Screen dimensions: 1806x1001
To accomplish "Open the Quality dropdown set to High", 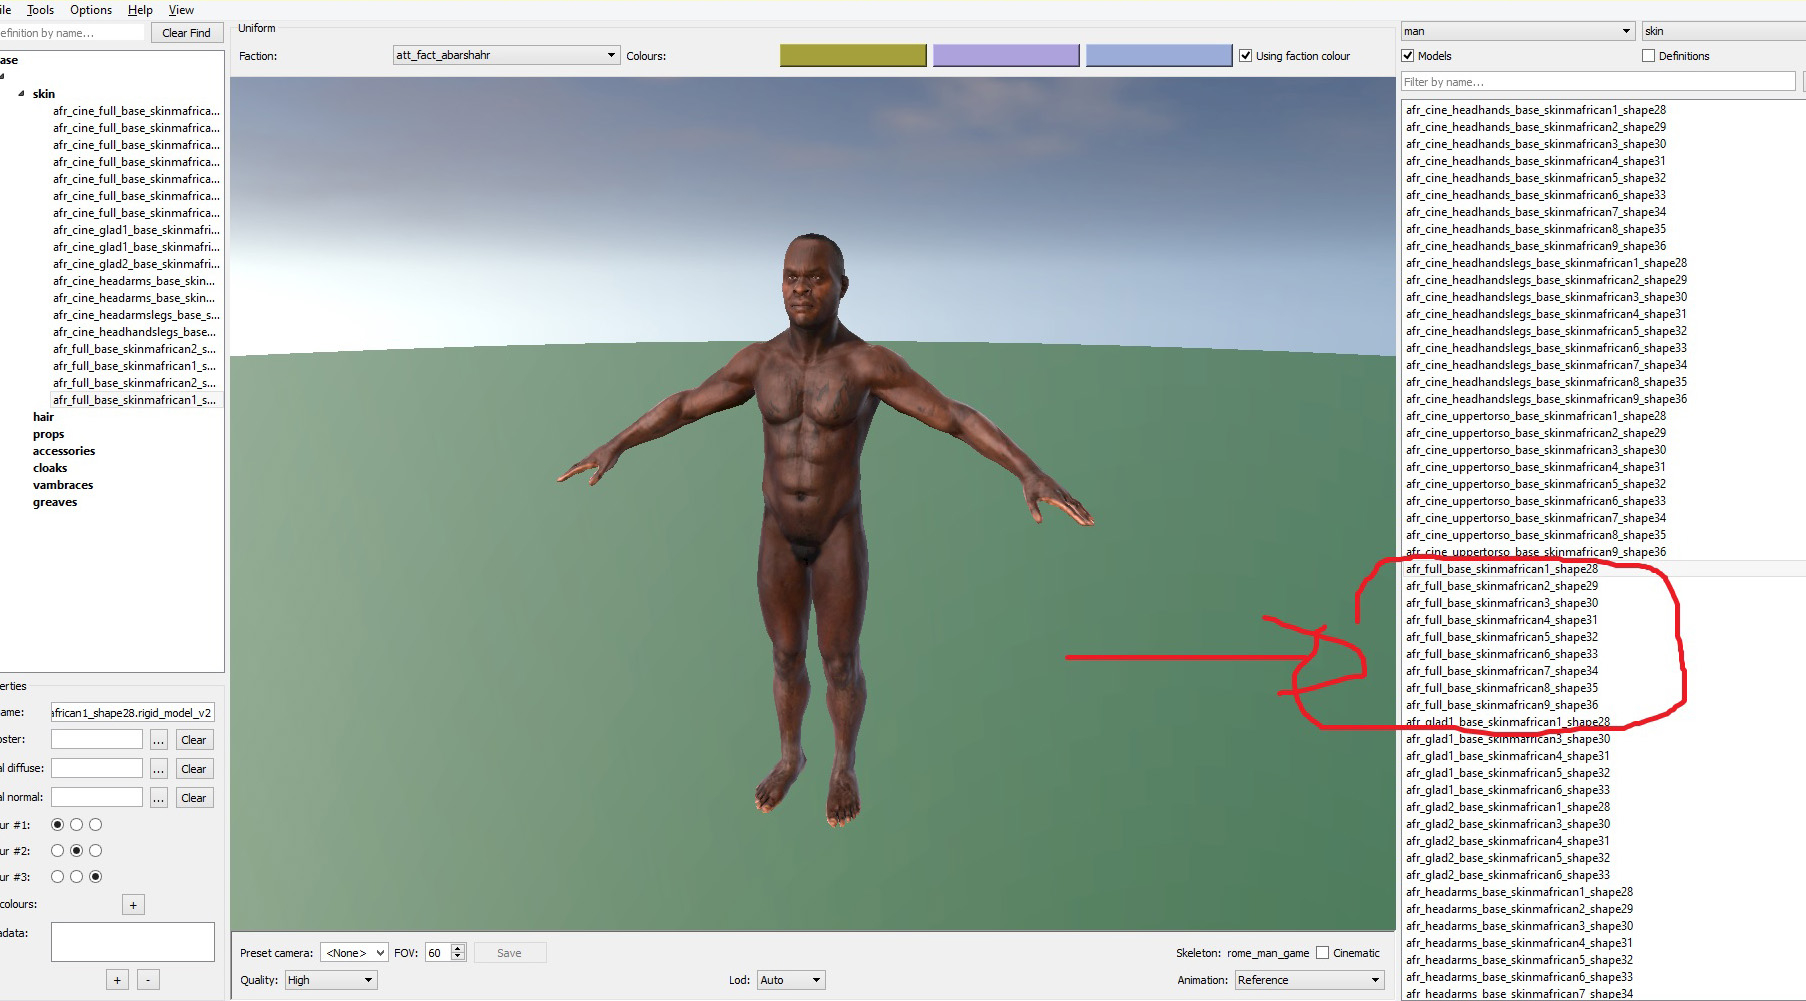I will [330, 980].
